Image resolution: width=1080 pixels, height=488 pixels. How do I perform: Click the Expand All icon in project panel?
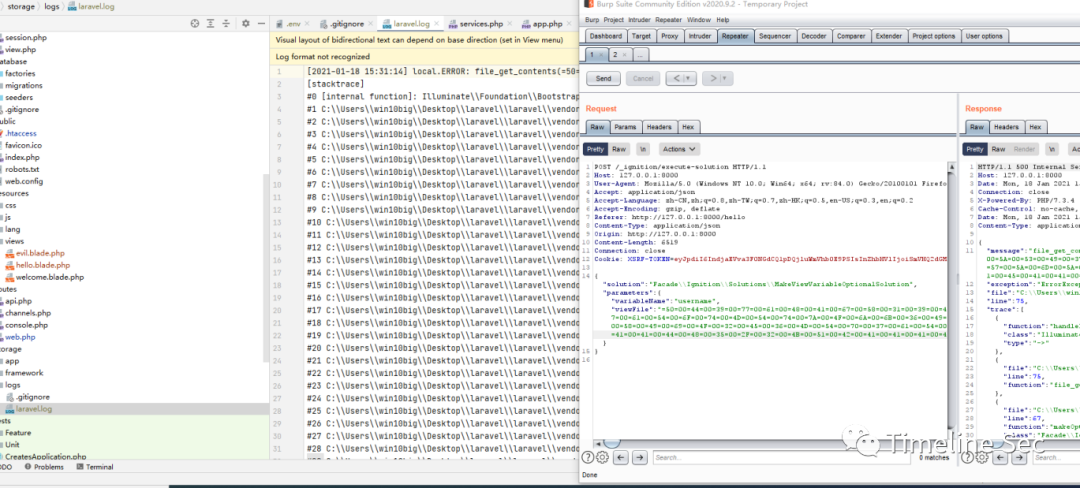pyautogui.click(x=211, y=23)
